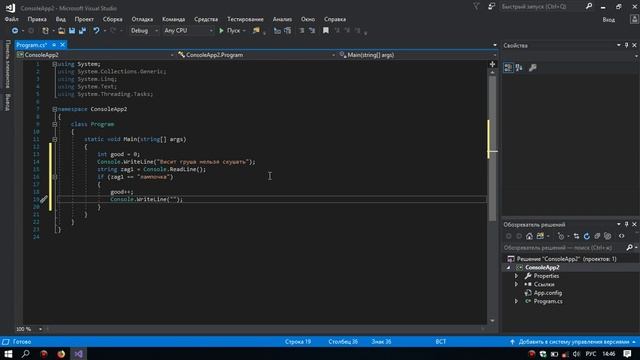Click the Windows Start button
This screenshot has width=640, height=360.
pos(8,354)
